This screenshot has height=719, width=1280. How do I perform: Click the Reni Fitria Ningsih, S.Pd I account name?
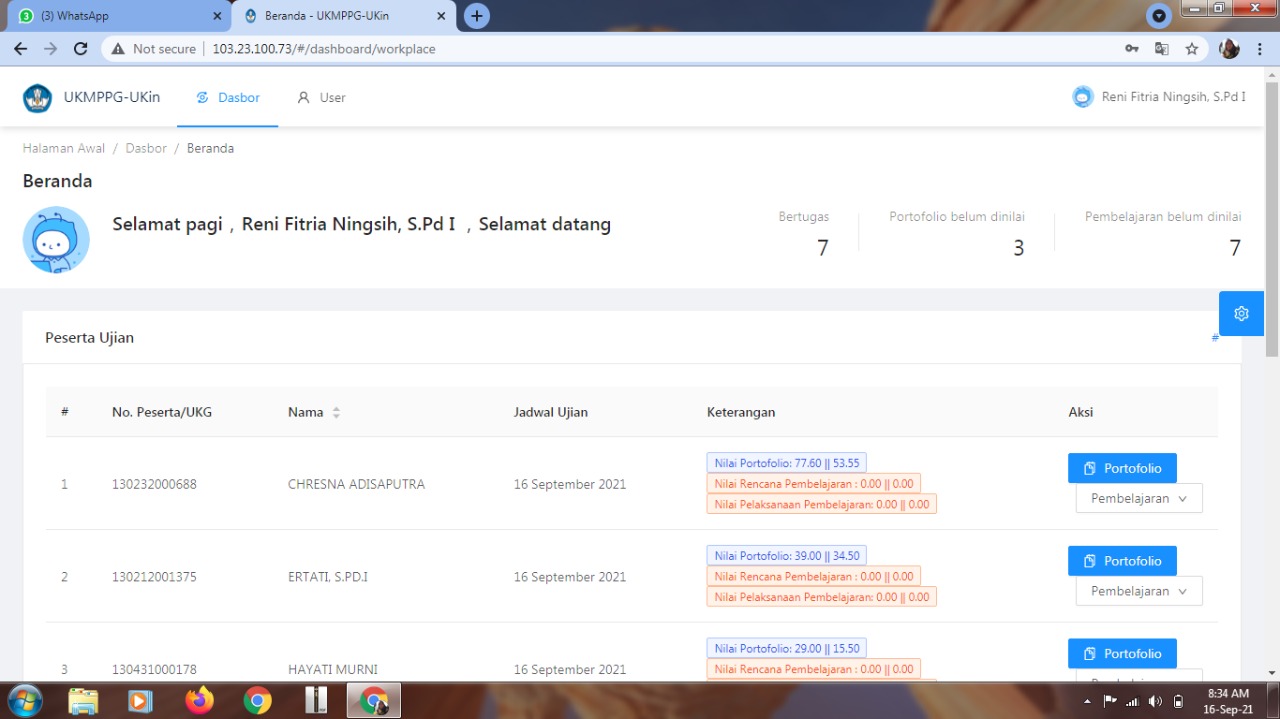1174,97
